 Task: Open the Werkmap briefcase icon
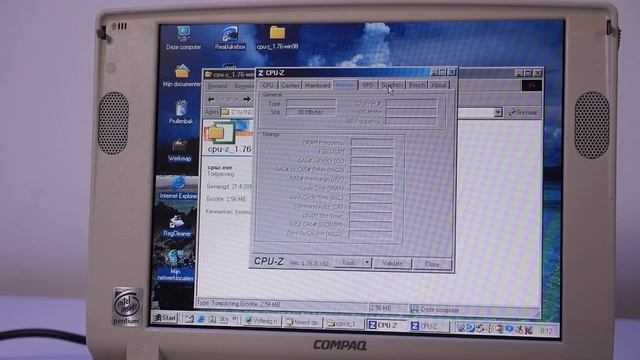[x=180, y=150]
